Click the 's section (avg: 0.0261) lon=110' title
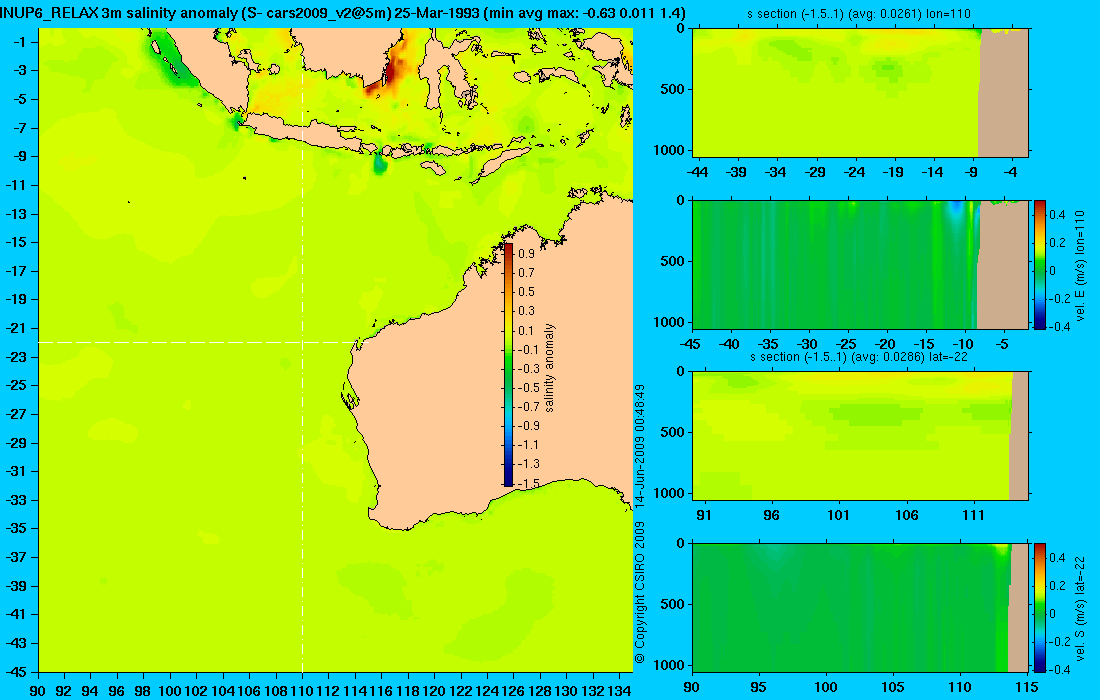This screenshot has height=700, width=1100. click(x=859, y=13)
